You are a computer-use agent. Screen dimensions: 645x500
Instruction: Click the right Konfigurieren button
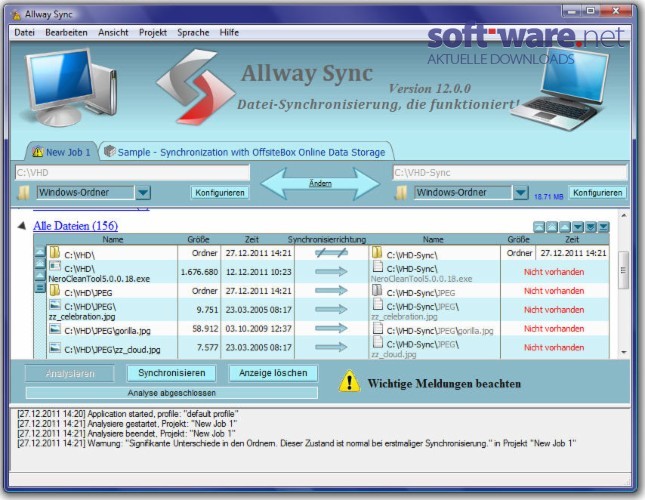(598, 192)
